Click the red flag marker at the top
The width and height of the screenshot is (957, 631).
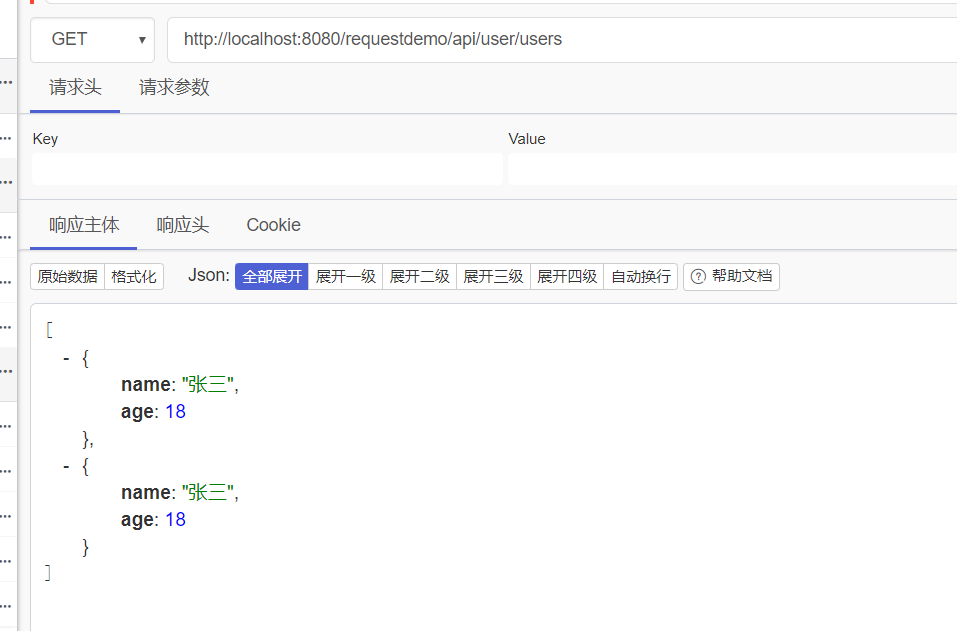pyautogui.click(x=30, y=5)
